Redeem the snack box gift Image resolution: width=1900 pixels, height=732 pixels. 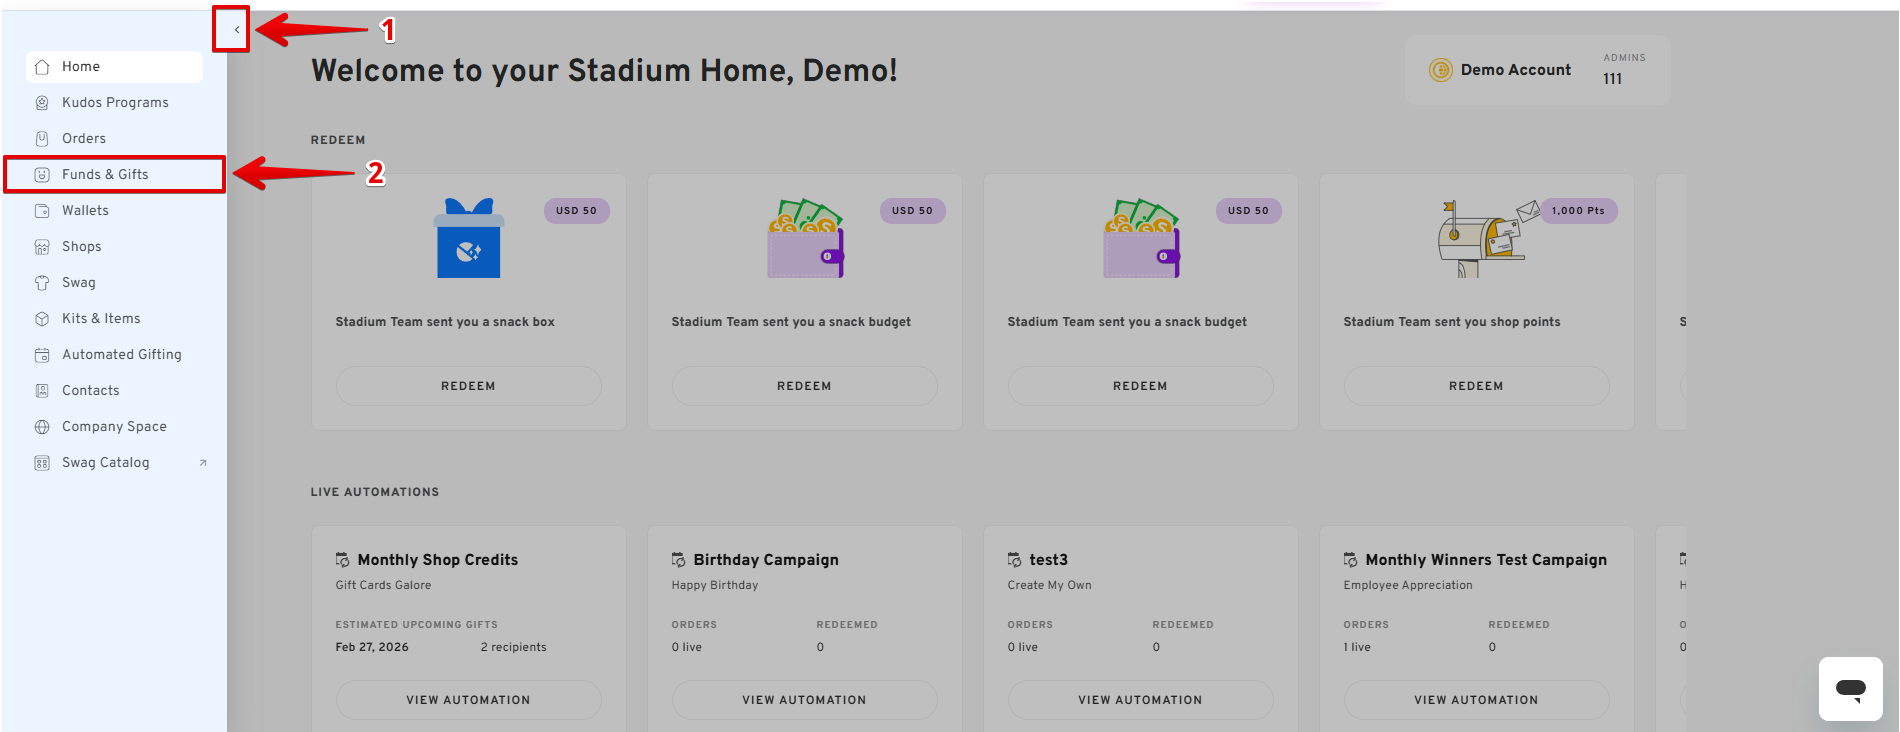[x=468, y=386]
